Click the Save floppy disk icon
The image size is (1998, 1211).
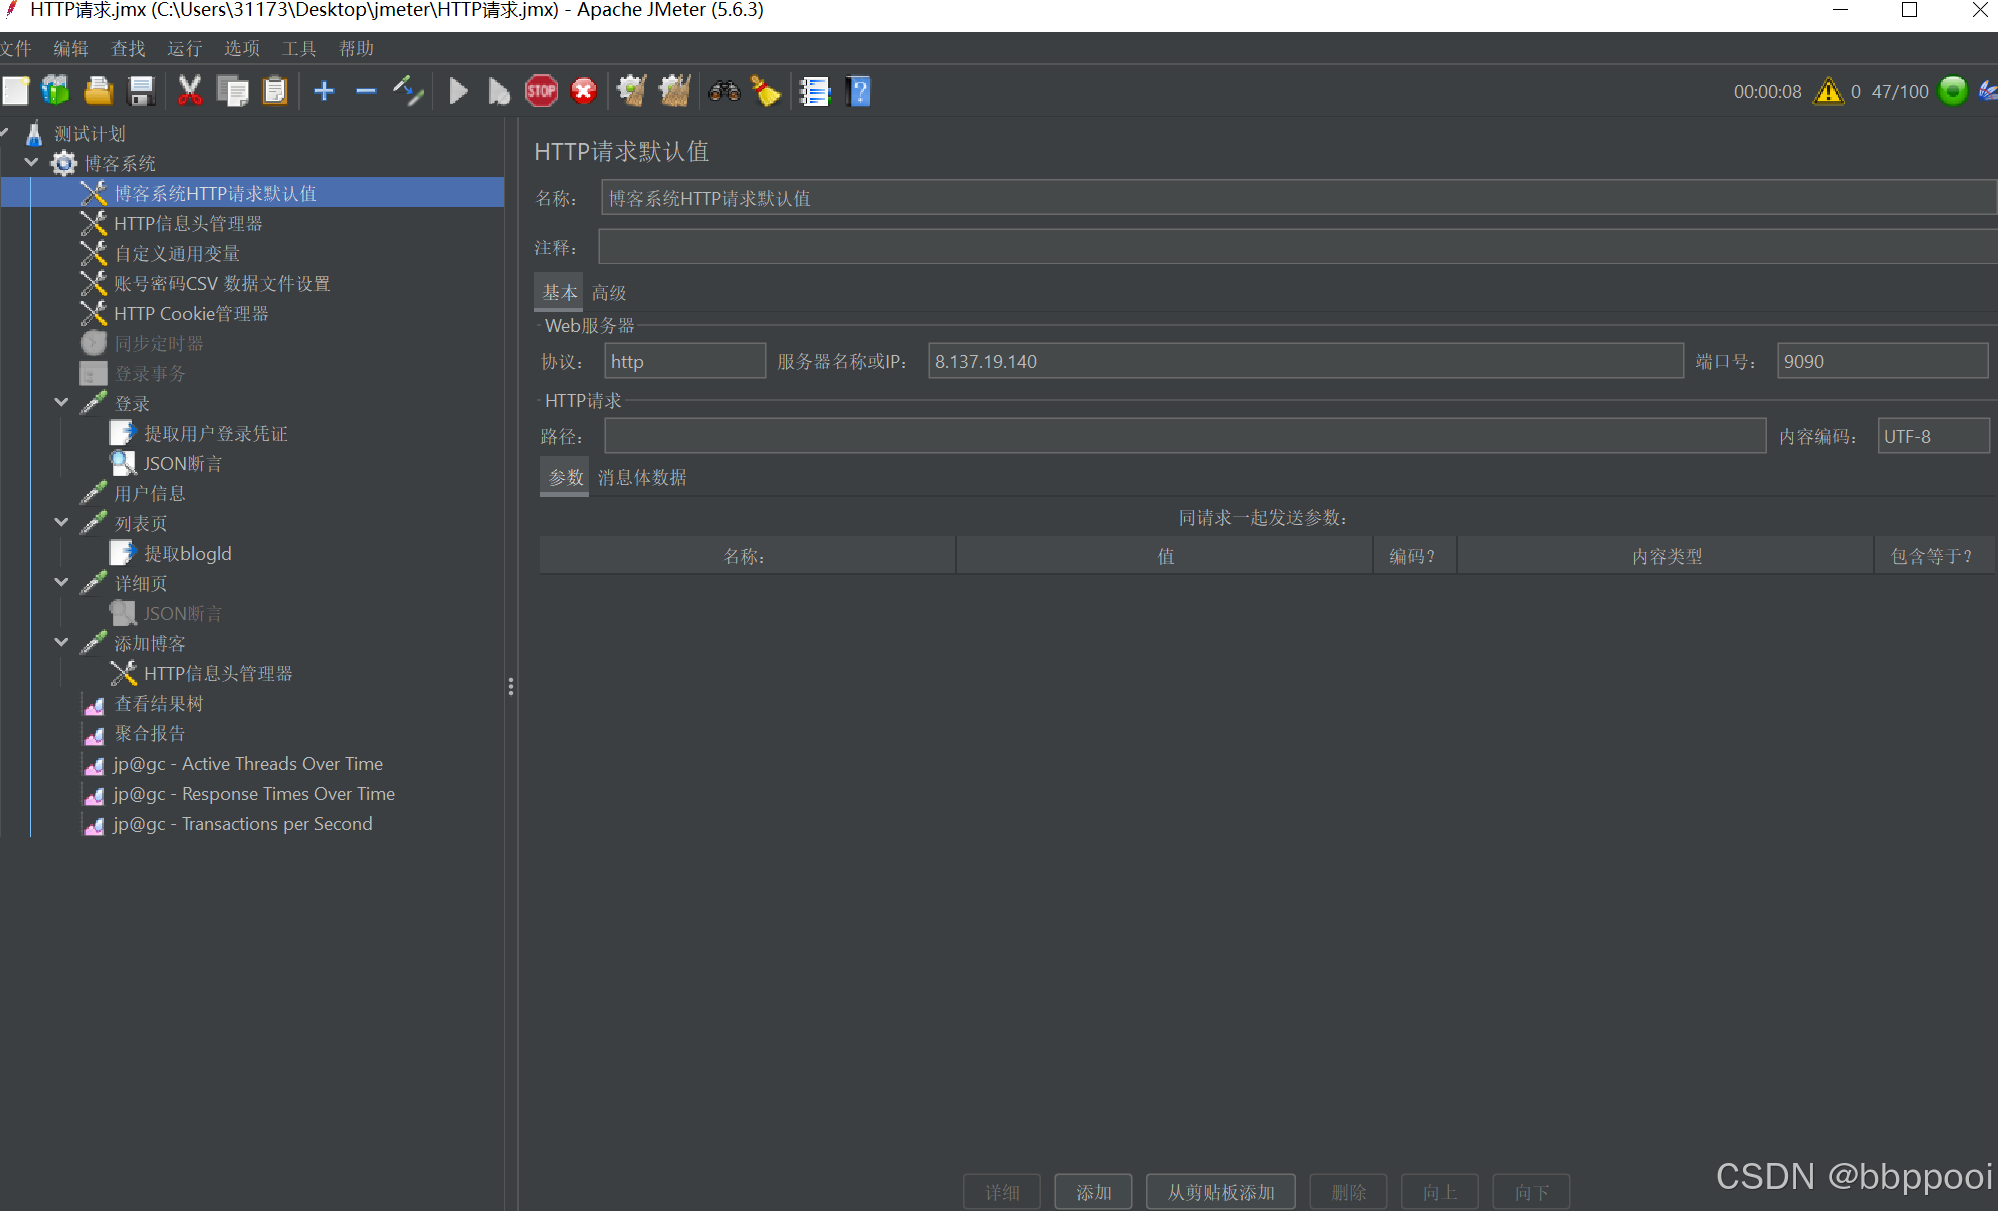[142, 92]
